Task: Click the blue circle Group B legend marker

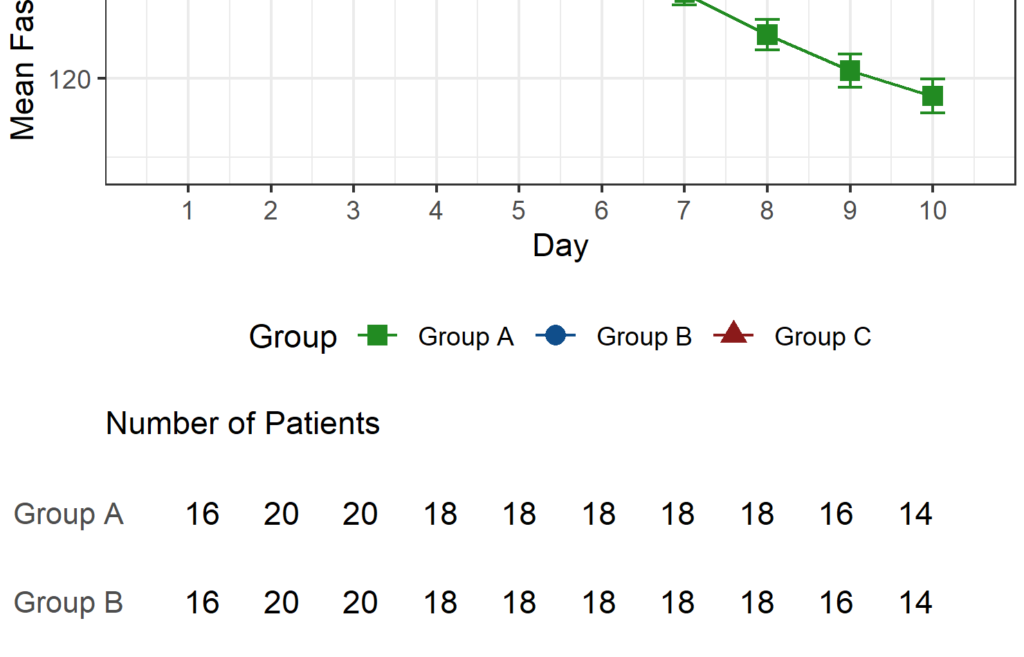Action: click(x=556, y=337)
